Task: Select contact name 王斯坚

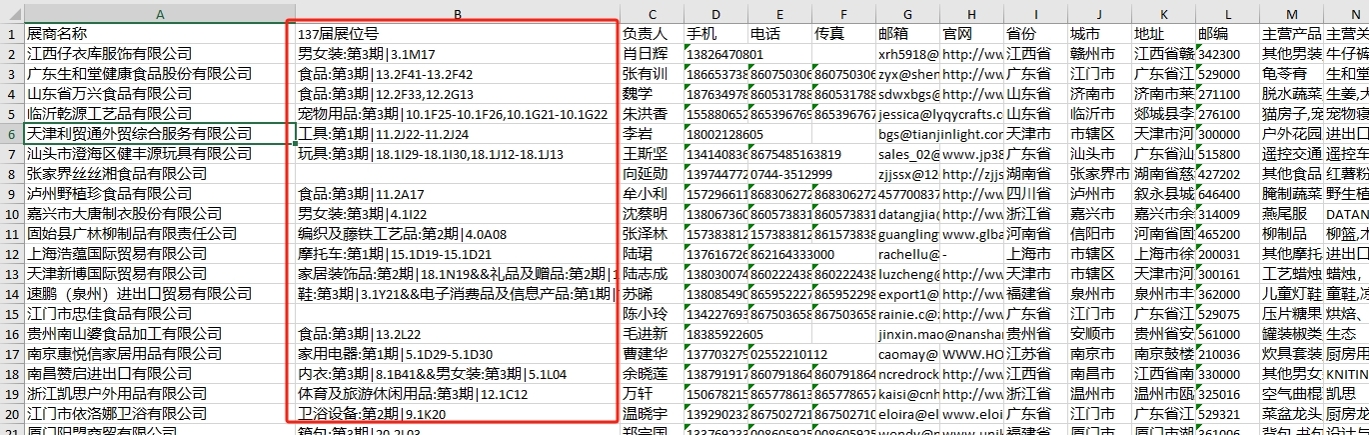Action: (x=651, y=153)
